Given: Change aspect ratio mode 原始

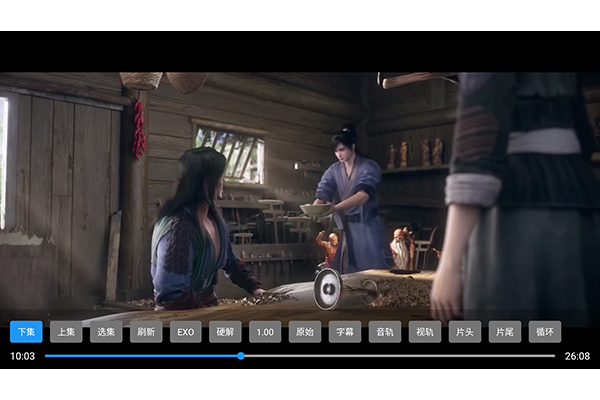Looking at the screenshot, I should coord(305,331).
